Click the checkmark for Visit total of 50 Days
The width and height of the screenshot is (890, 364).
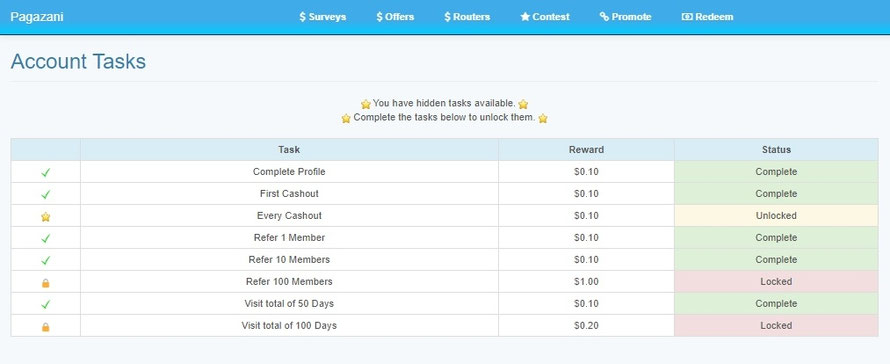[x=45, y=304]
